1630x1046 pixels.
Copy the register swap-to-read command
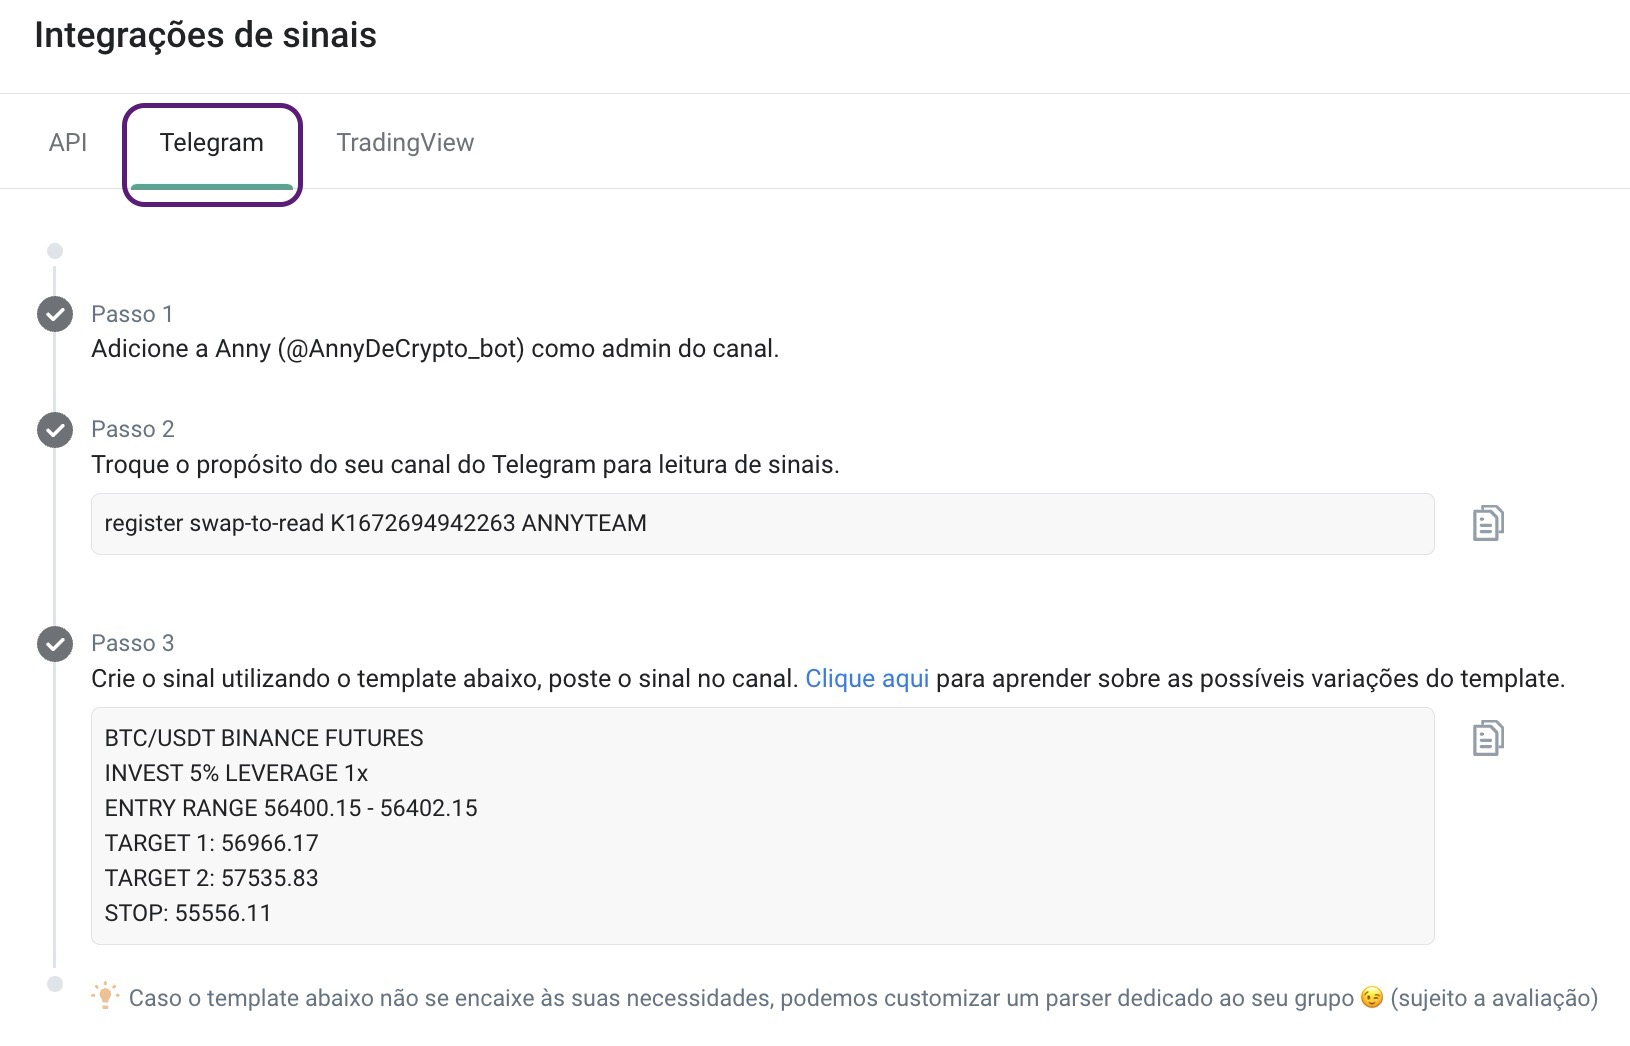pos(1488,523)
